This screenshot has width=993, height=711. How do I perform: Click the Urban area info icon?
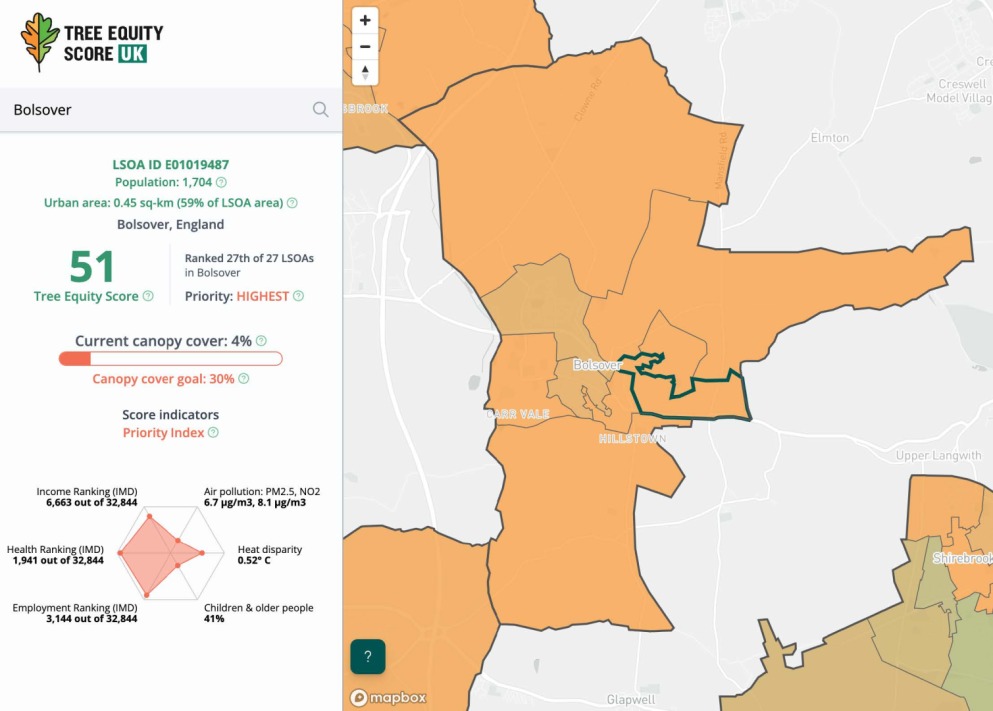click(291, 203)
